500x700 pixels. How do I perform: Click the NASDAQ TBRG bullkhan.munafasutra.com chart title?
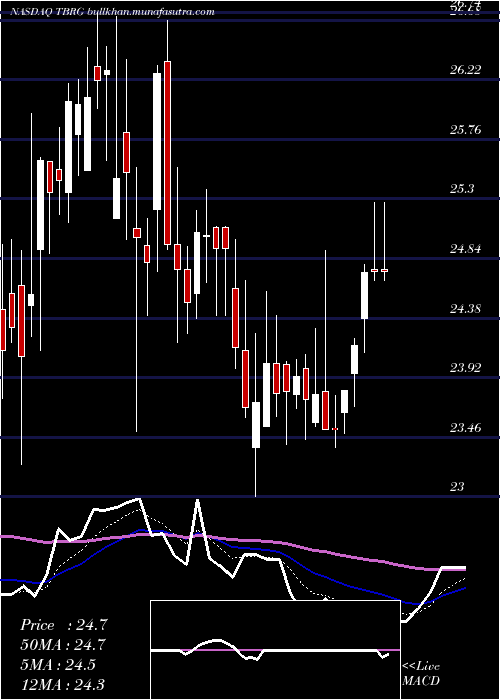tap(112, 12)
